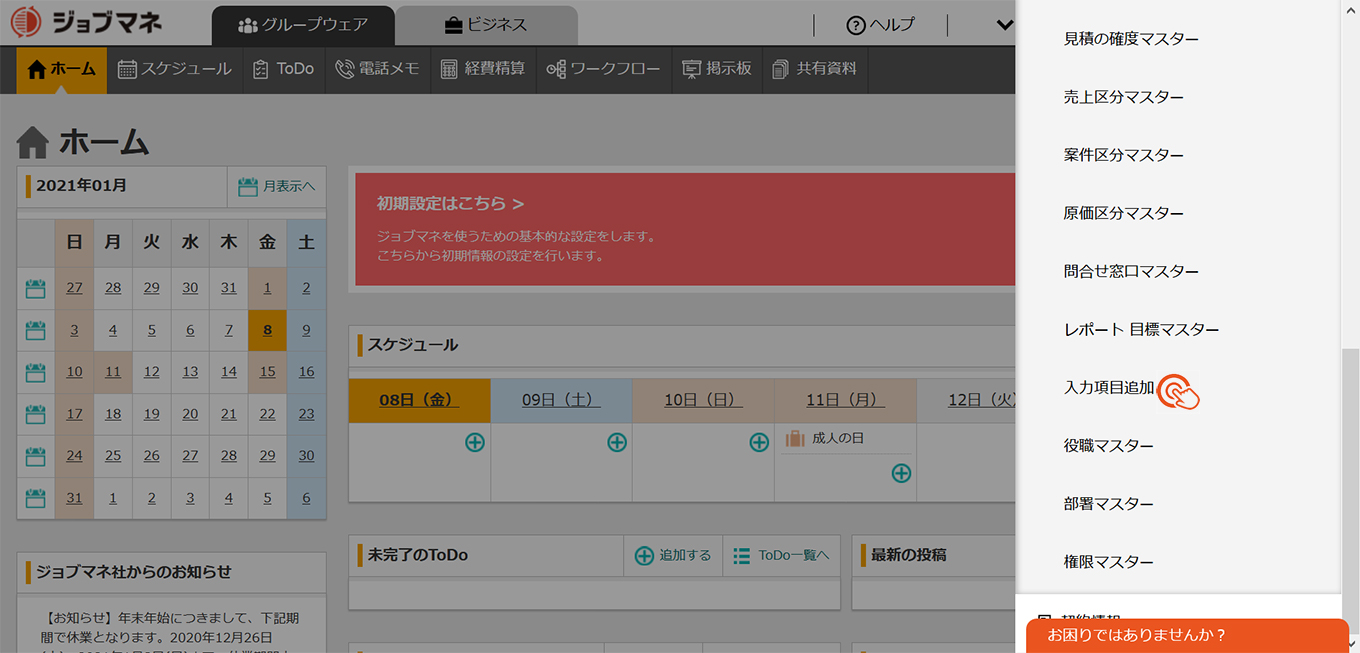Click the 成人の日 holiday entry
Image resolution: width=1360 pixels, height=653 pixels.
(838, 438)
